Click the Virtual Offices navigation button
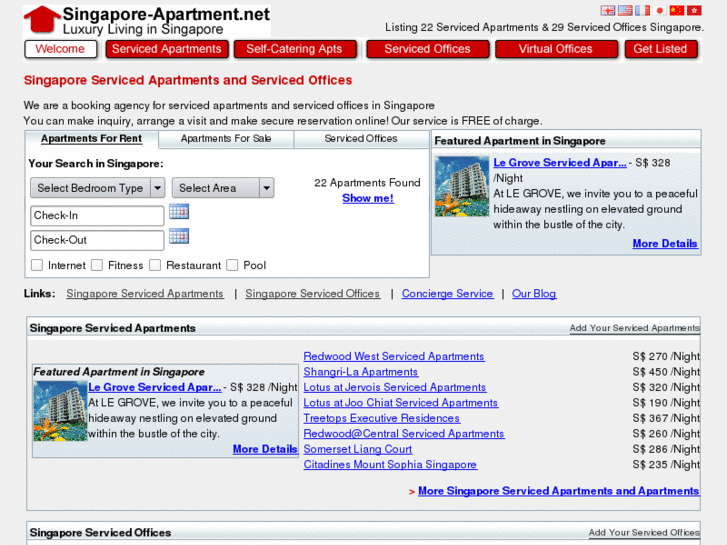 [x=555, y=49]
